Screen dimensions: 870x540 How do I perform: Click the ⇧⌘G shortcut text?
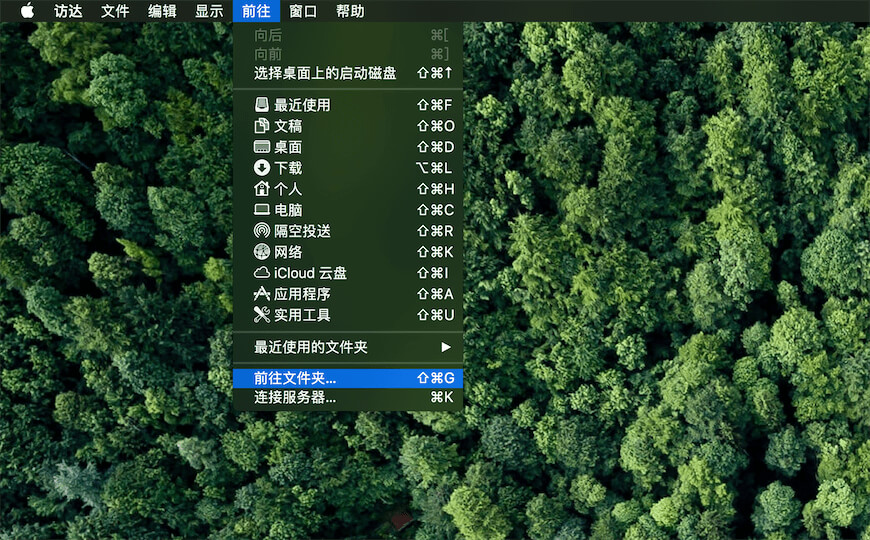coord(436,378)
